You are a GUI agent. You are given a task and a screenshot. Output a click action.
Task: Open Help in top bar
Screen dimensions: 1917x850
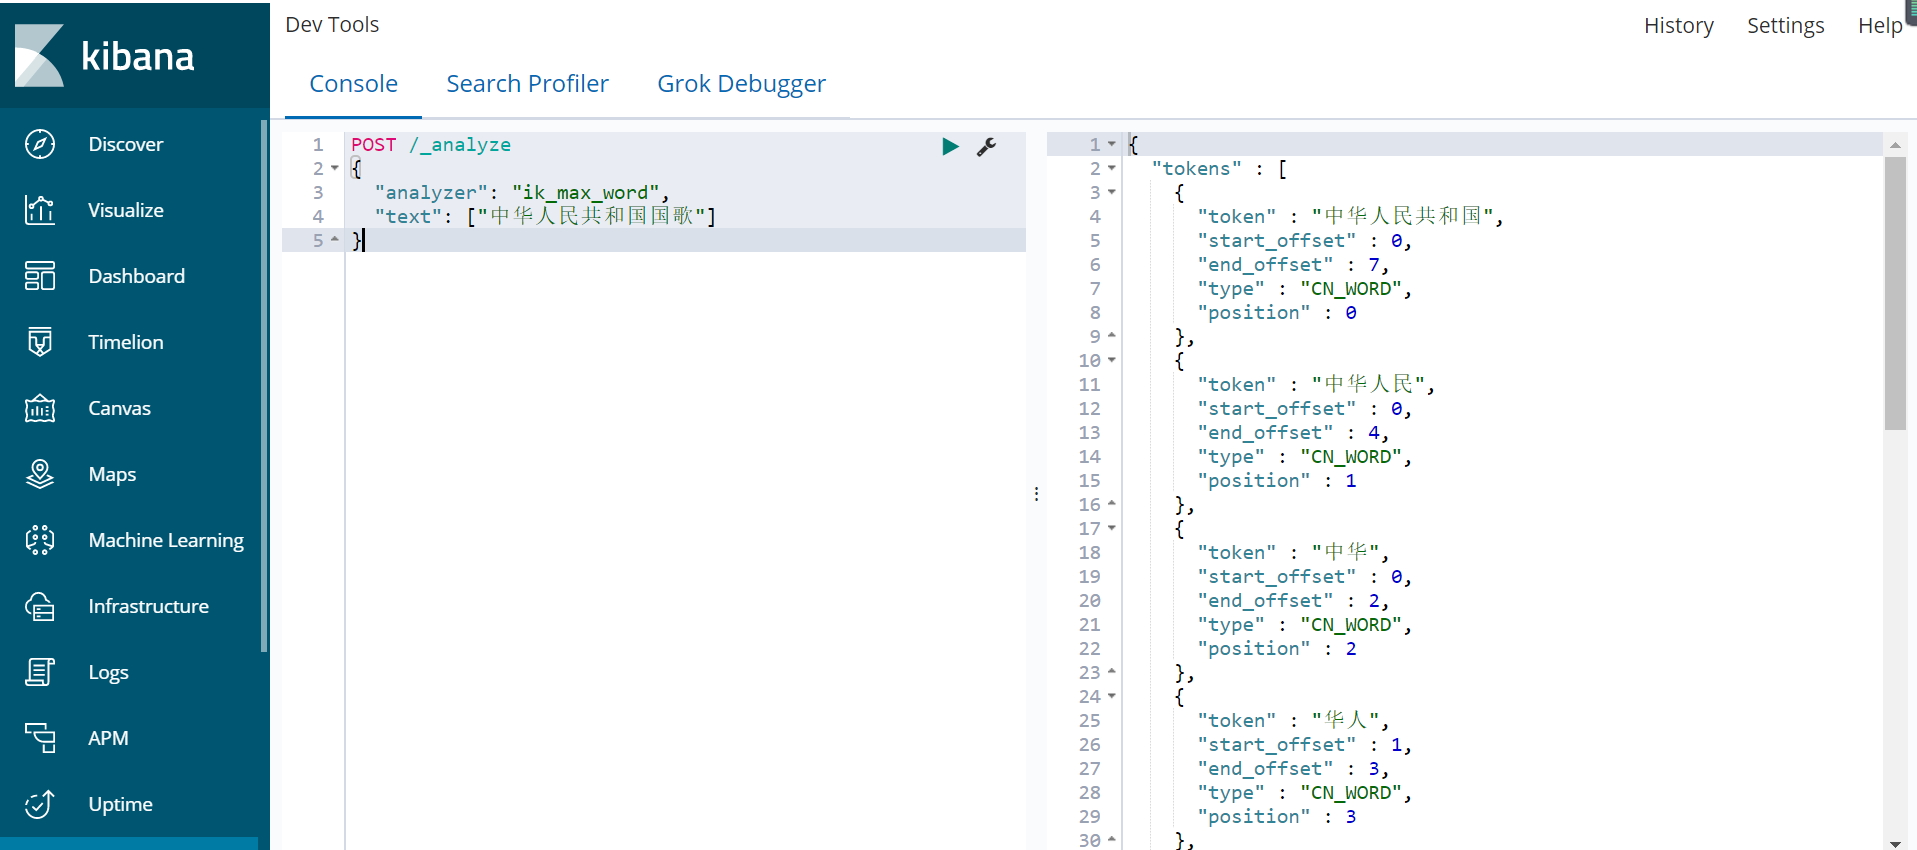coord(1880,26)
